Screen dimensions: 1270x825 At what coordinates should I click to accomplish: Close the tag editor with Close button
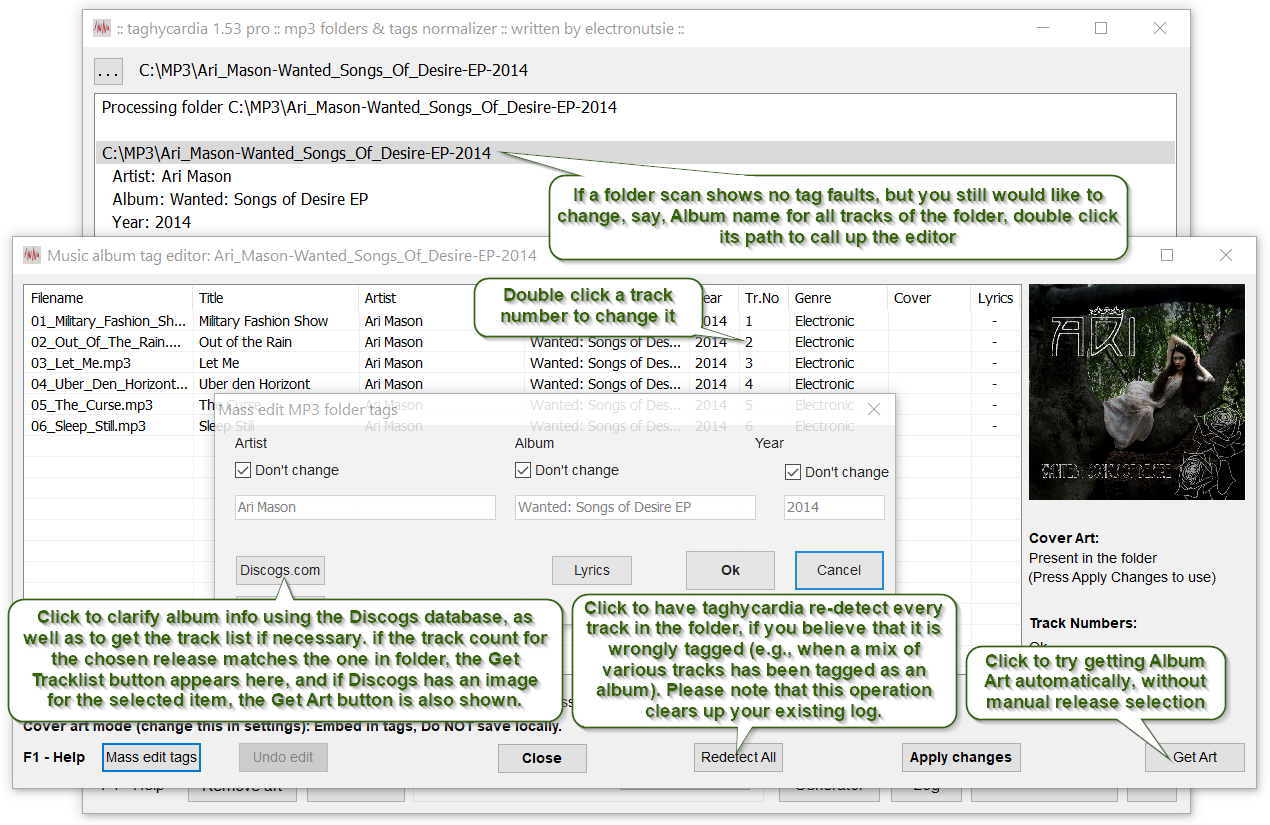[x=542, y=758]
